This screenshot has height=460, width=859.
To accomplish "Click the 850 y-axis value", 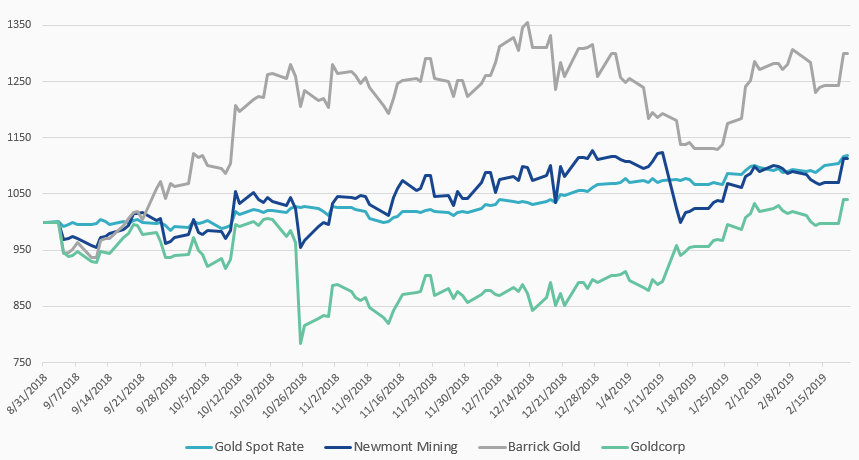I will (23, 306).
